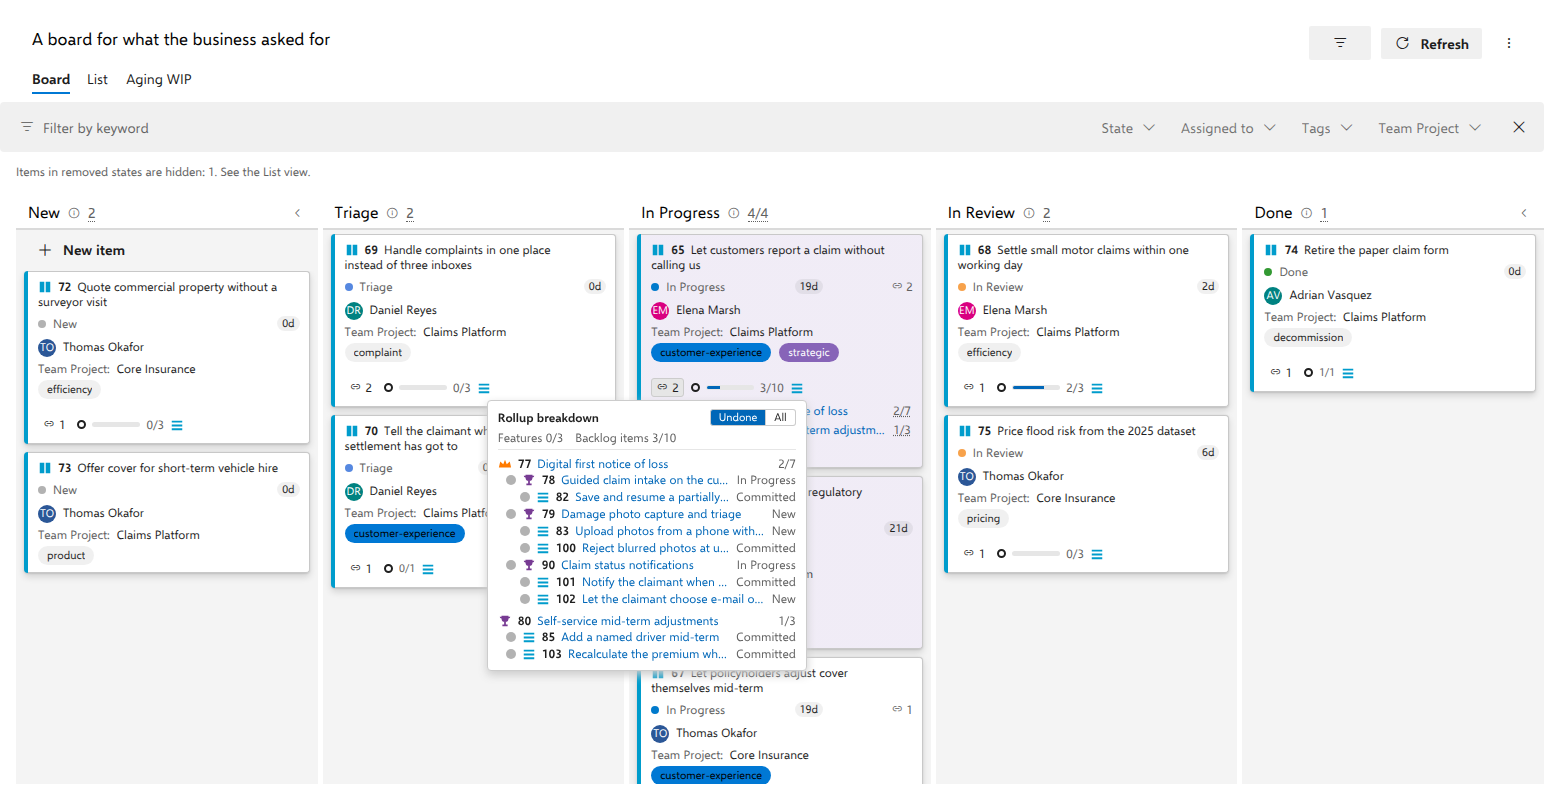Click the info icon next to New column
The width and height of the screenshot is (1560, 800).
pos(74,213)
